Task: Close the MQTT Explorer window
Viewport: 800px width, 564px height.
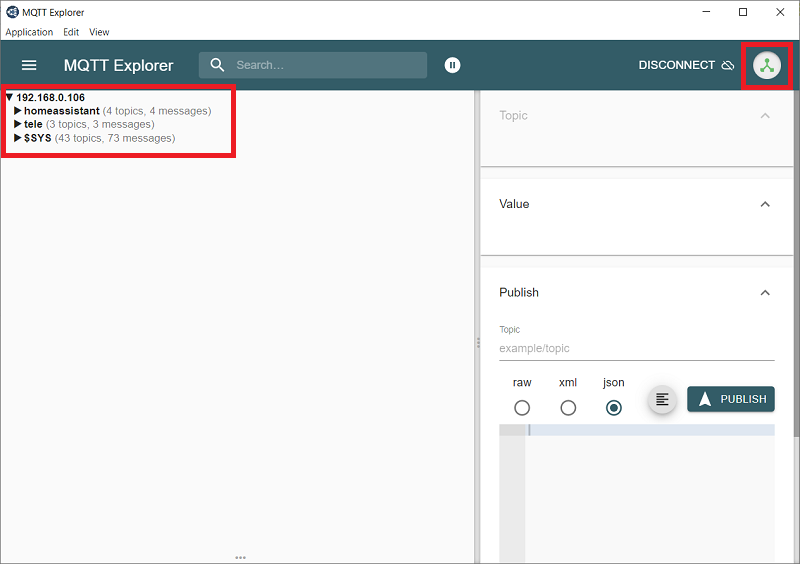Action: (x=780, y=12)
